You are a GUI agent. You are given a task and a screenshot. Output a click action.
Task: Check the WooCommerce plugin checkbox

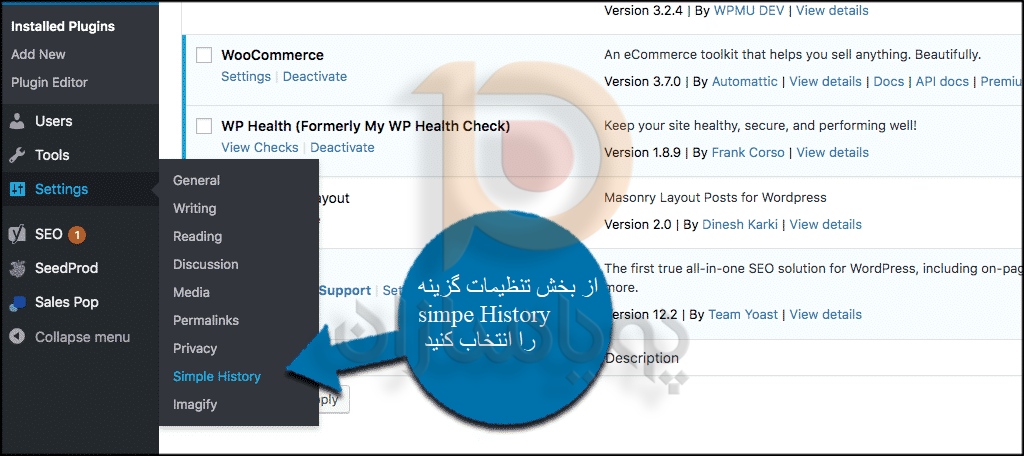pos(204,55)
